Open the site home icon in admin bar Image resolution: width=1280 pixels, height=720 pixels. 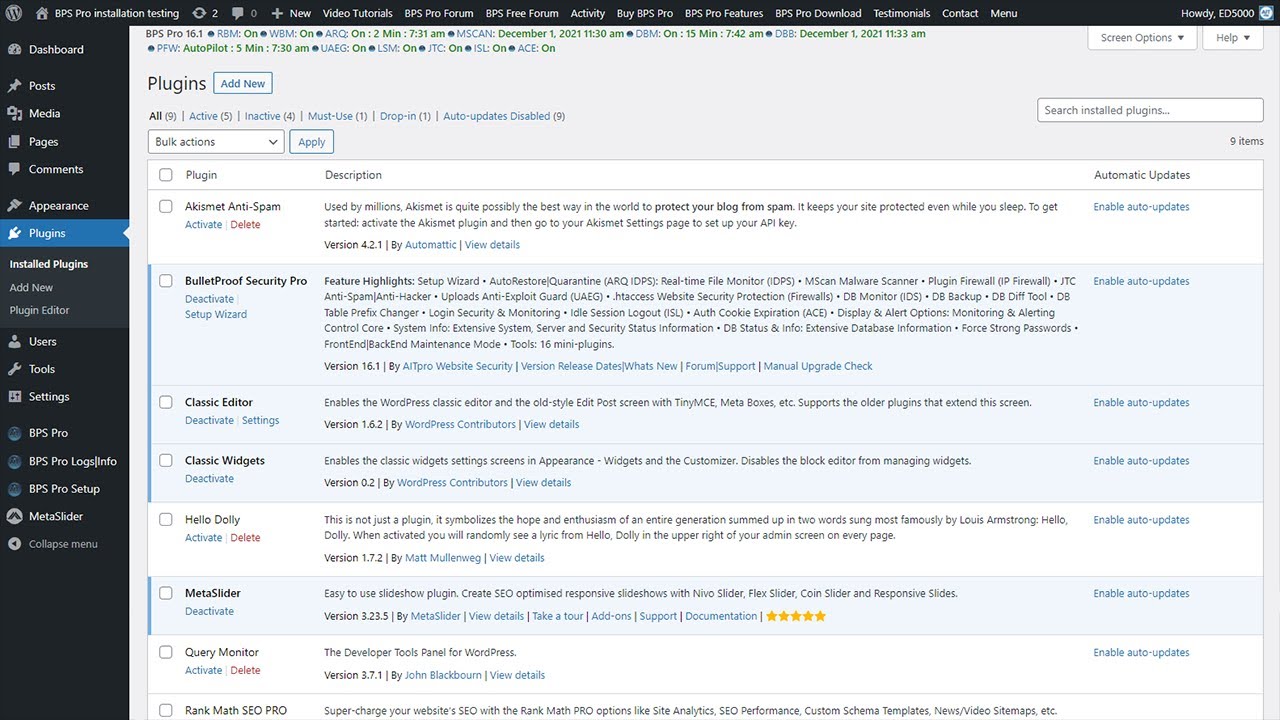click(41, 13)
